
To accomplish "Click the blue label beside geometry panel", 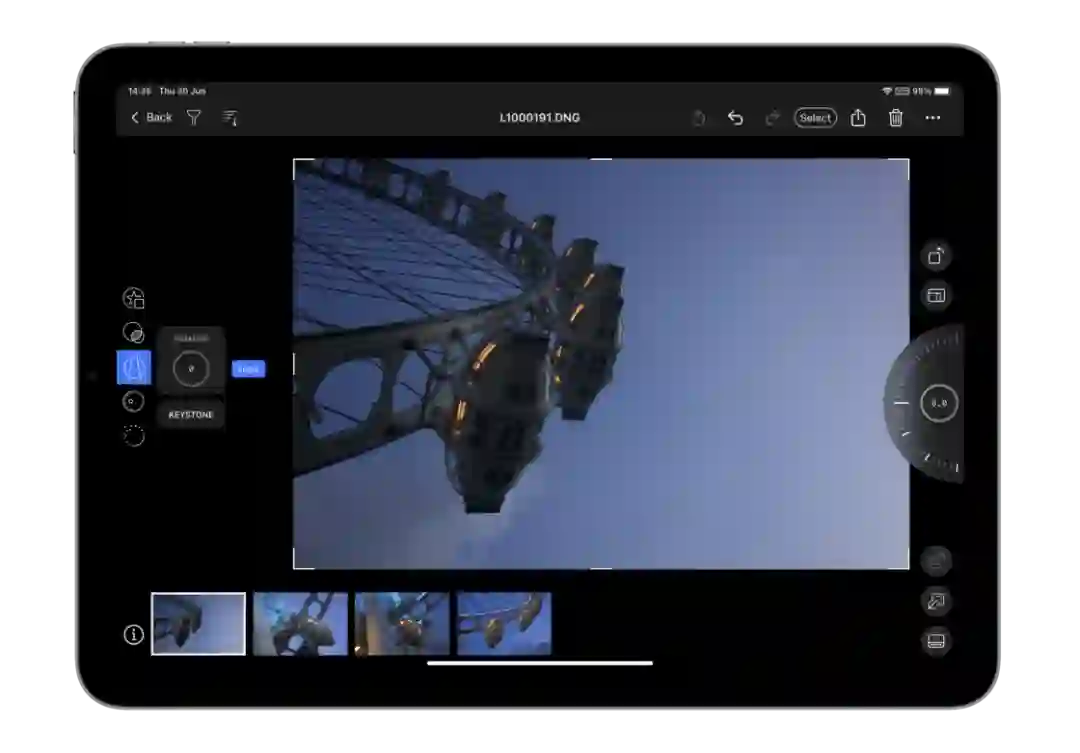I will [249, 369].
